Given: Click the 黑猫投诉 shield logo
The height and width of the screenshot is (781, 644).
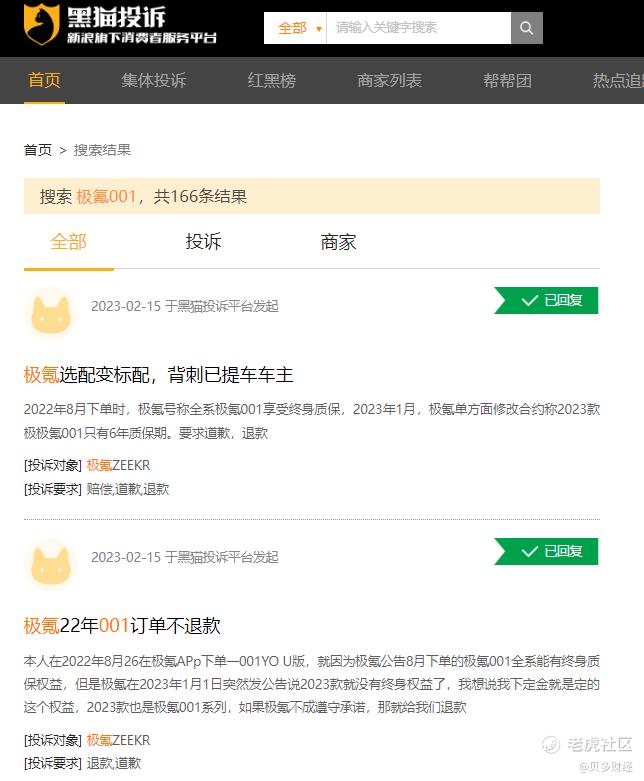Looking at the screenshot, I should click(42, 24).
